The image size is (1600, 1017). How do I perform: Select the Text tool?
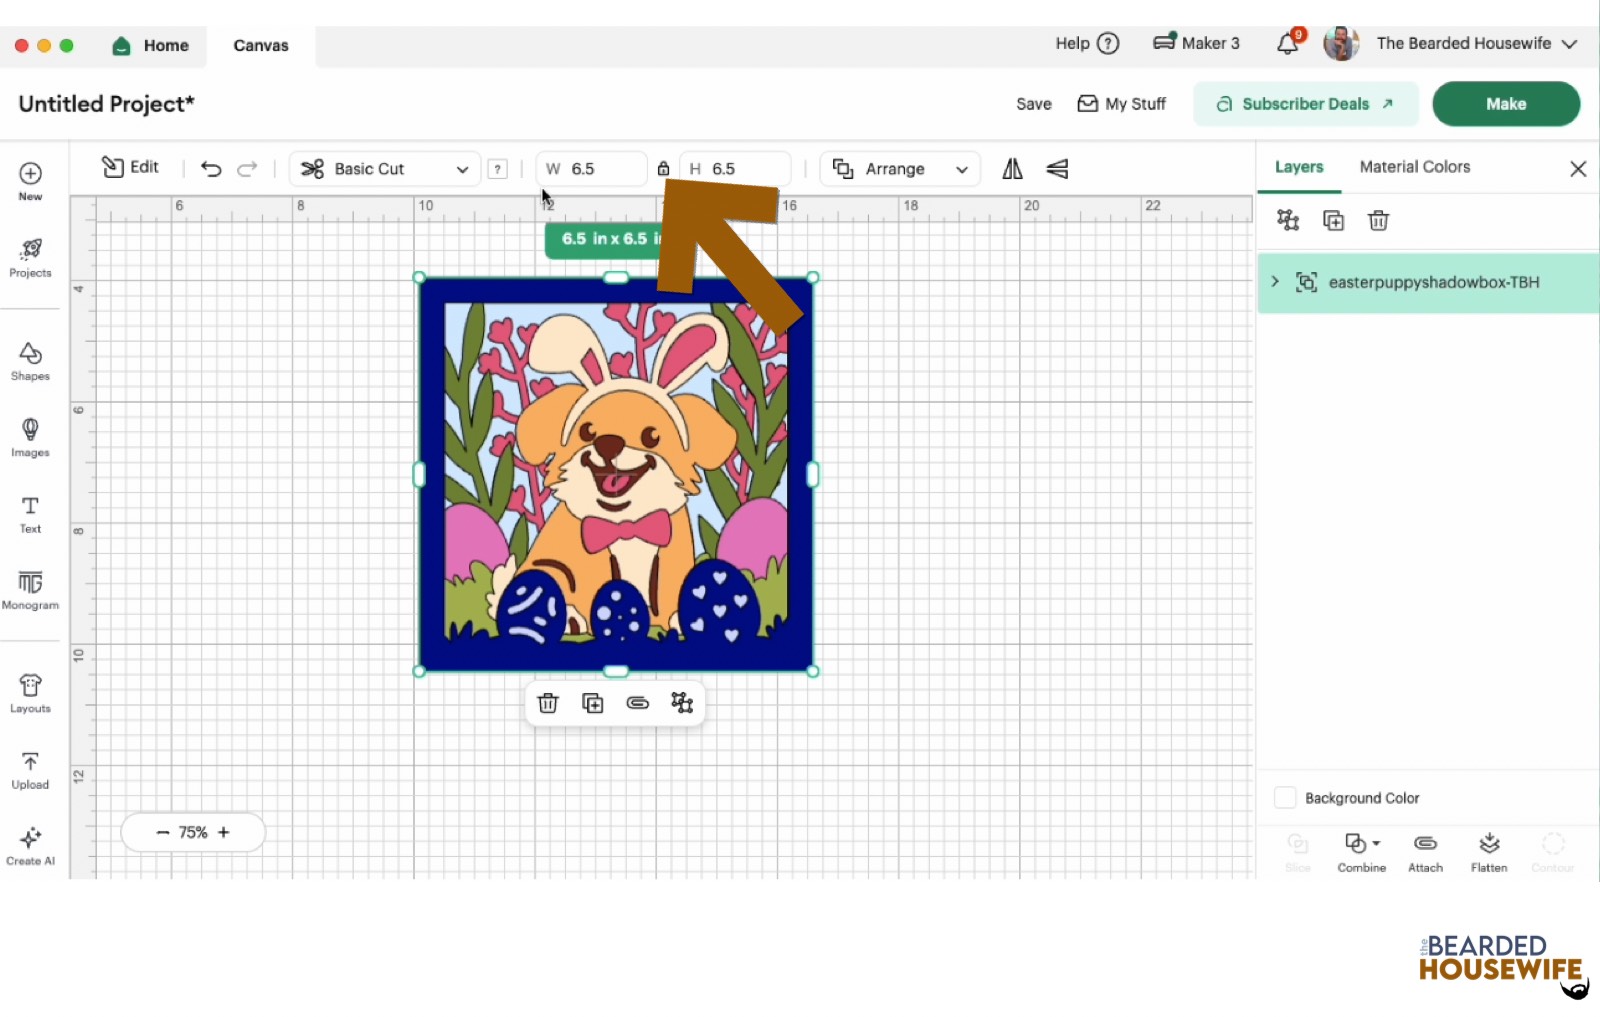pyautogui.click(x=30, y=514)
